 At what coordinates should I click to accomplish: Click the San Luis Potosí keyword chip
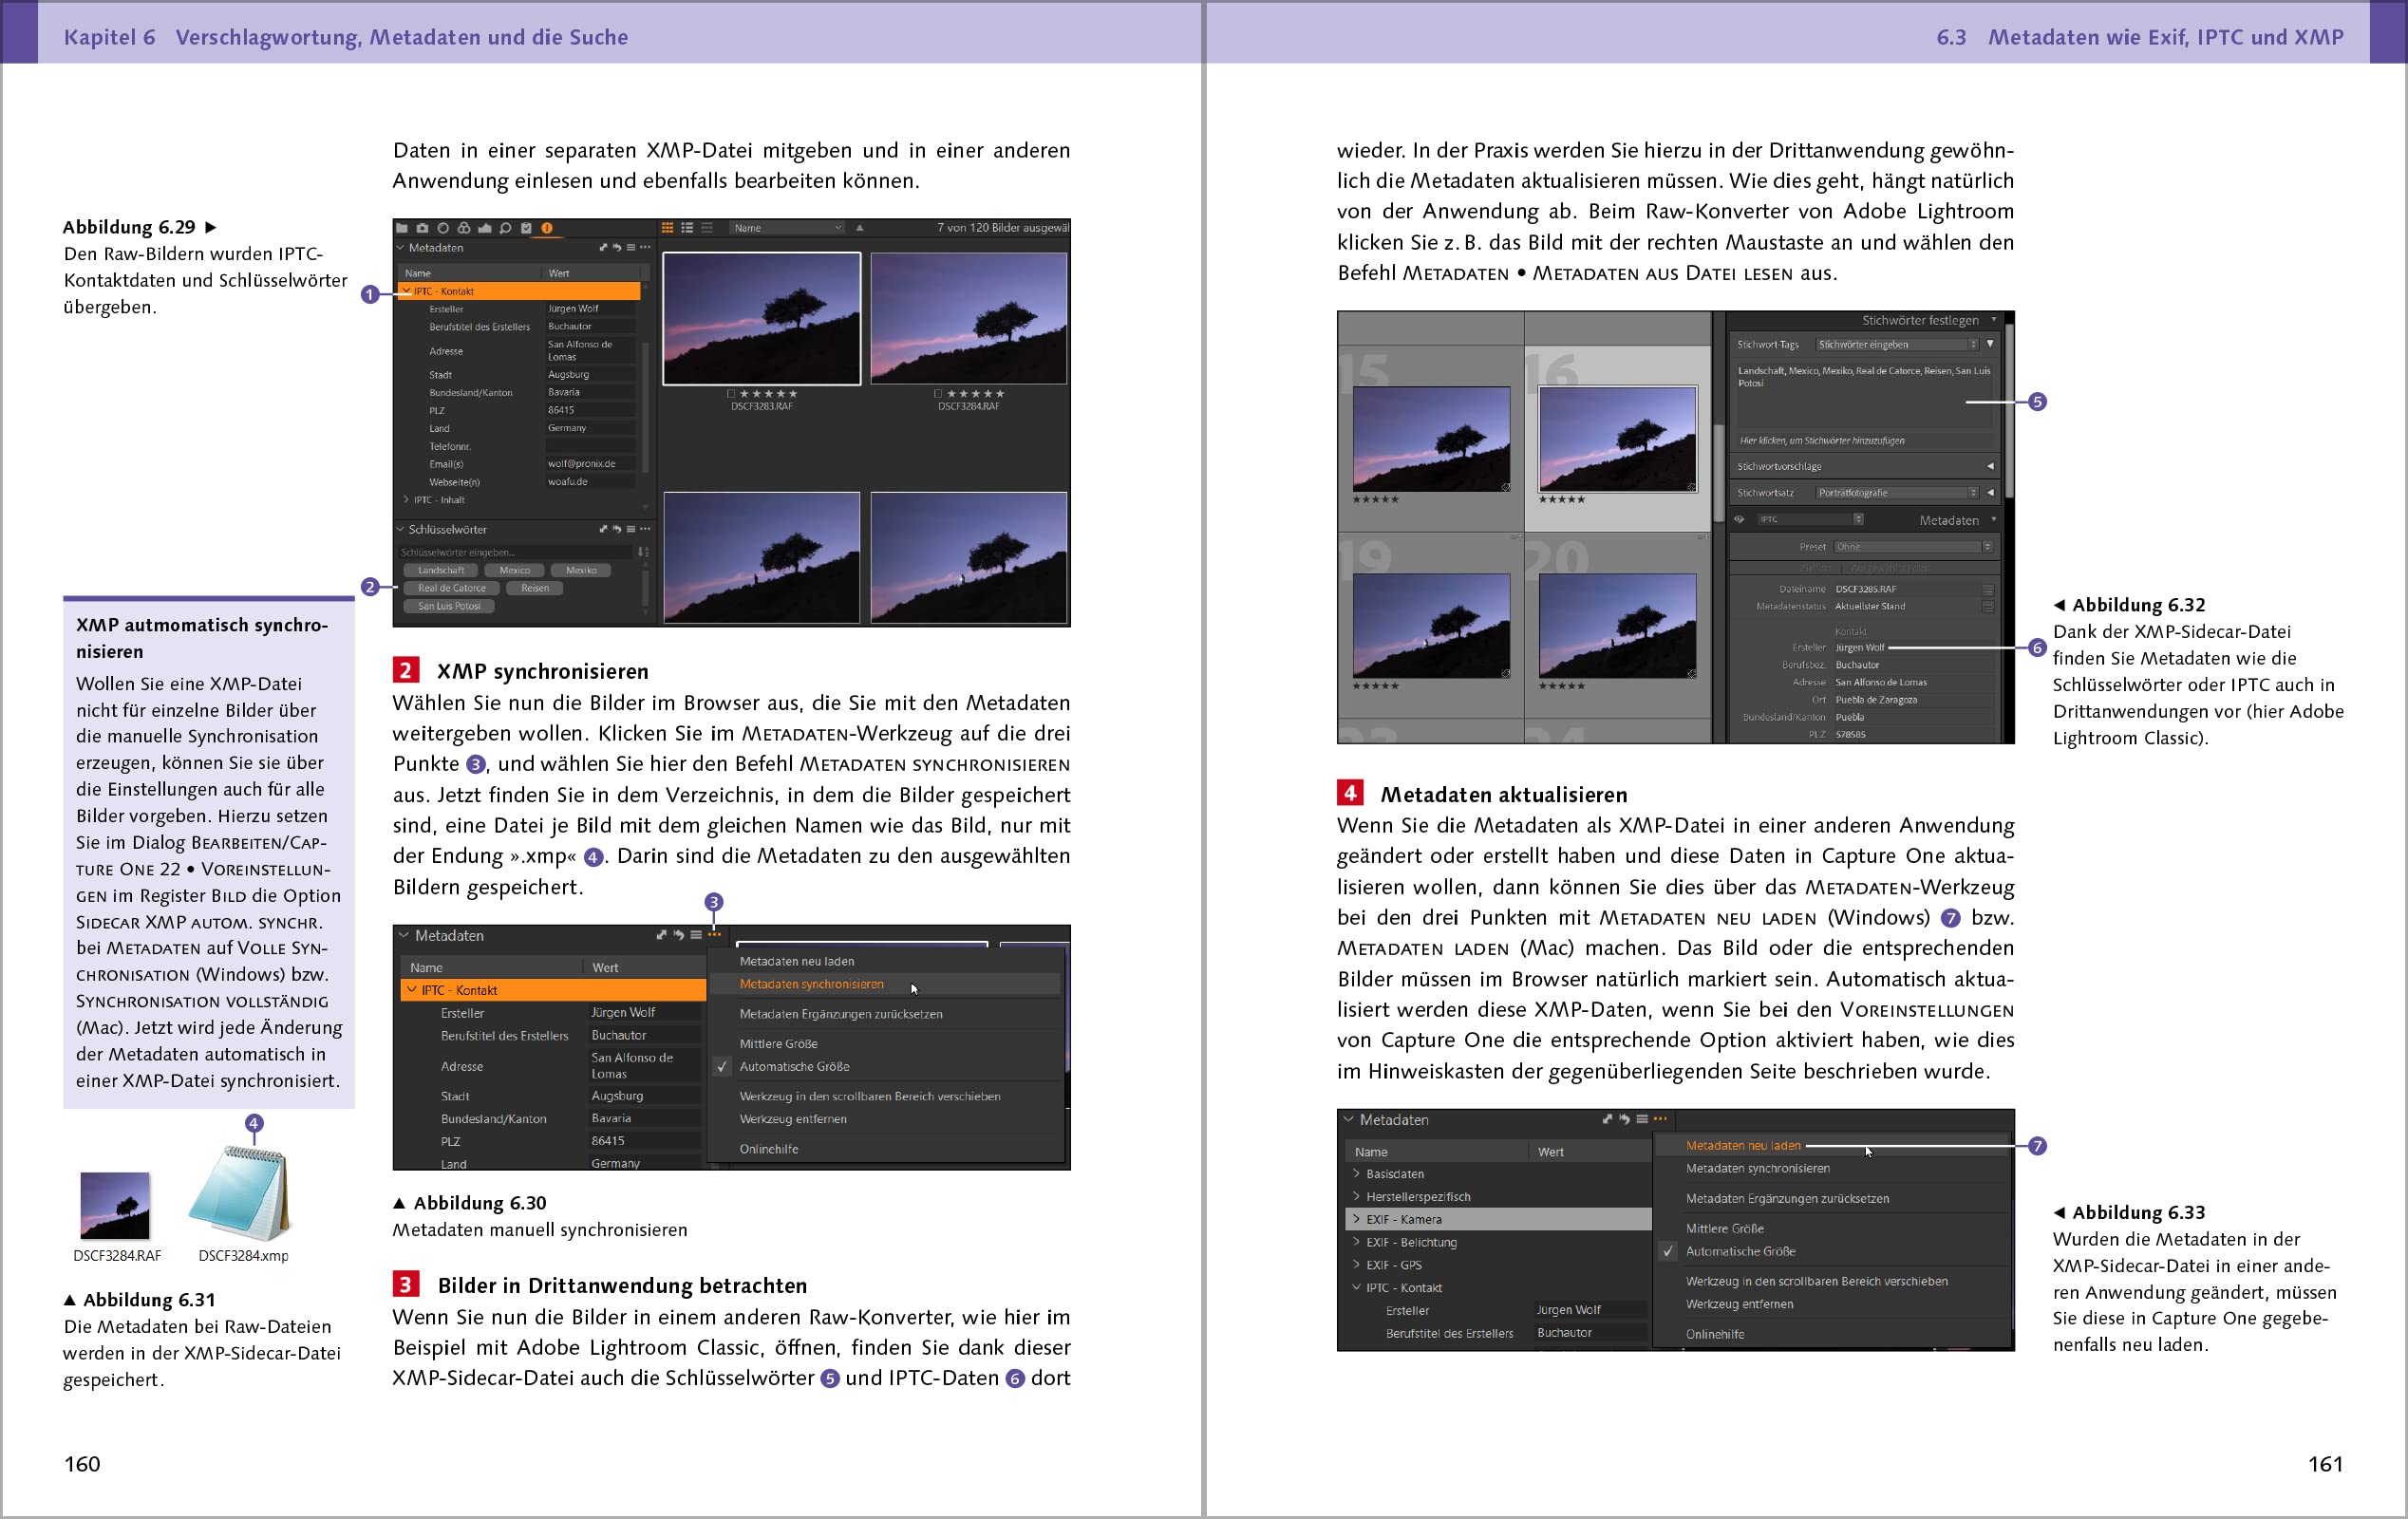(449, 606)
